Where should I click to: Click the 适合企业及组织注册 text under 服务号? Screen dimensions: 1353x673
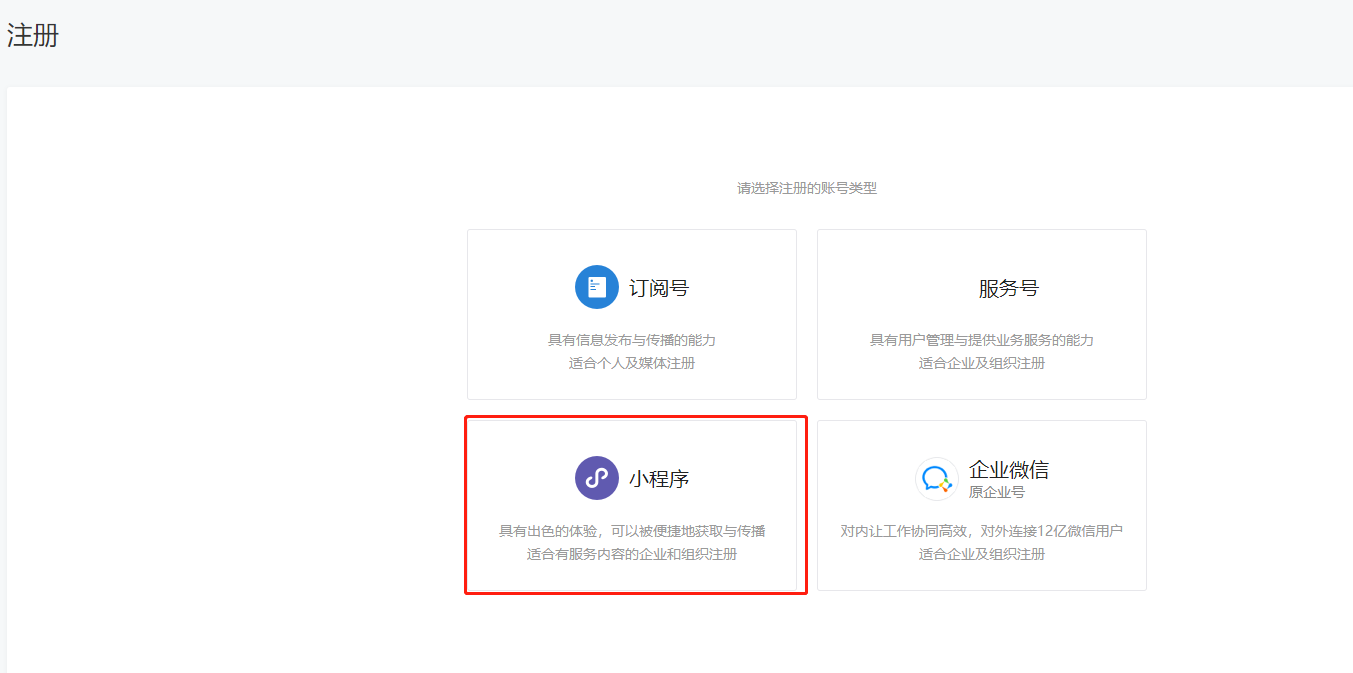[982, 363]
